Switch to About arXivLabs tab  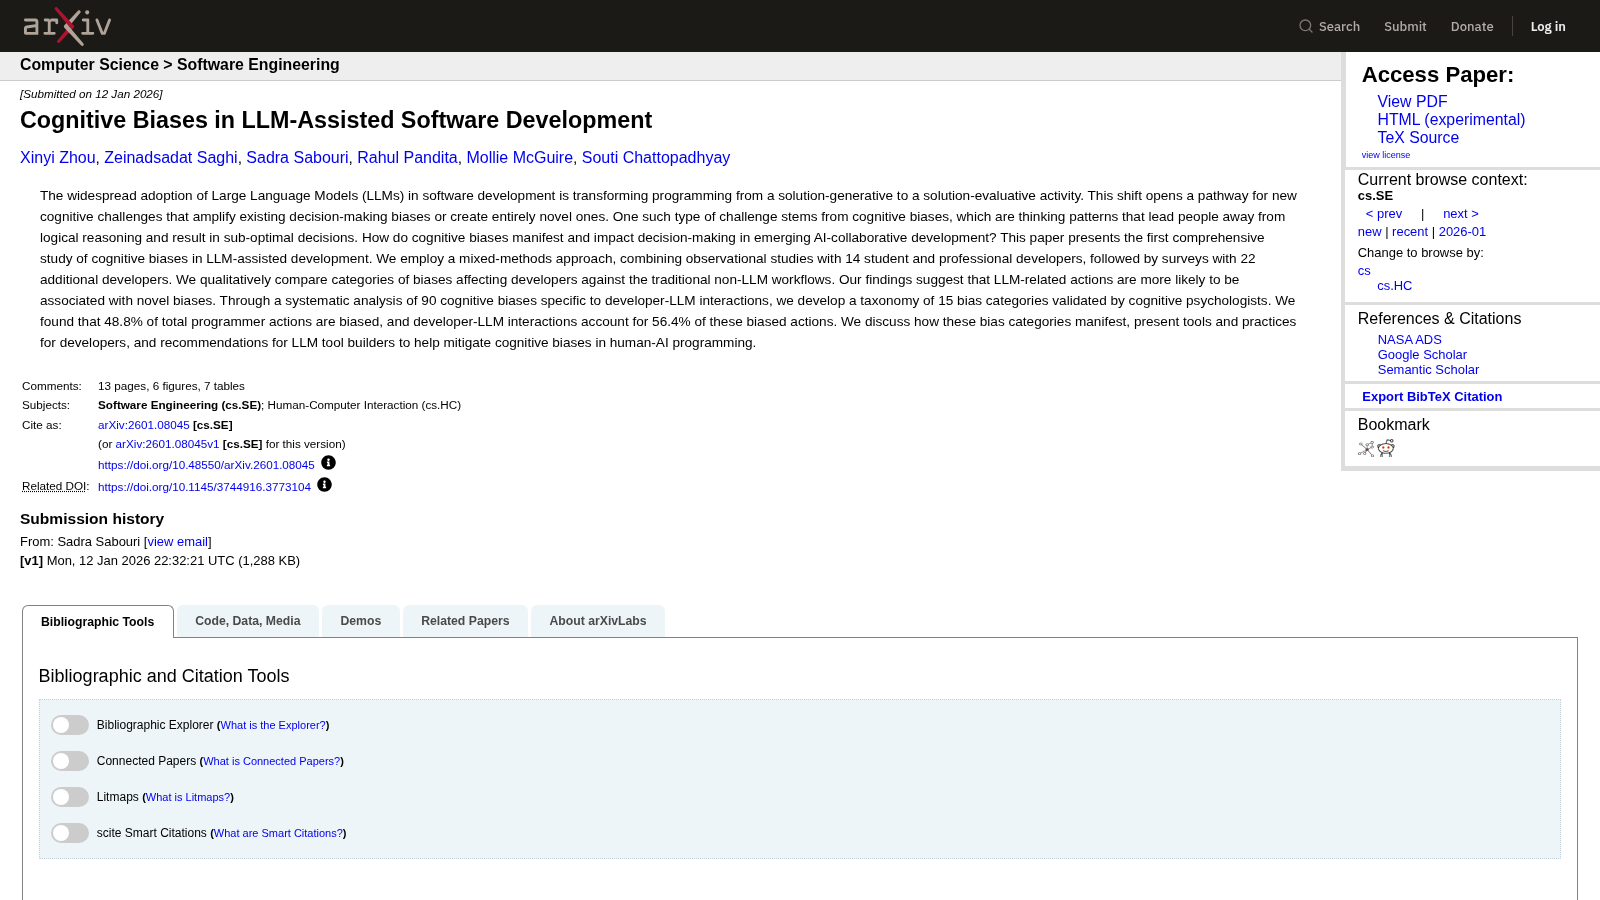(x=598, y=621)
